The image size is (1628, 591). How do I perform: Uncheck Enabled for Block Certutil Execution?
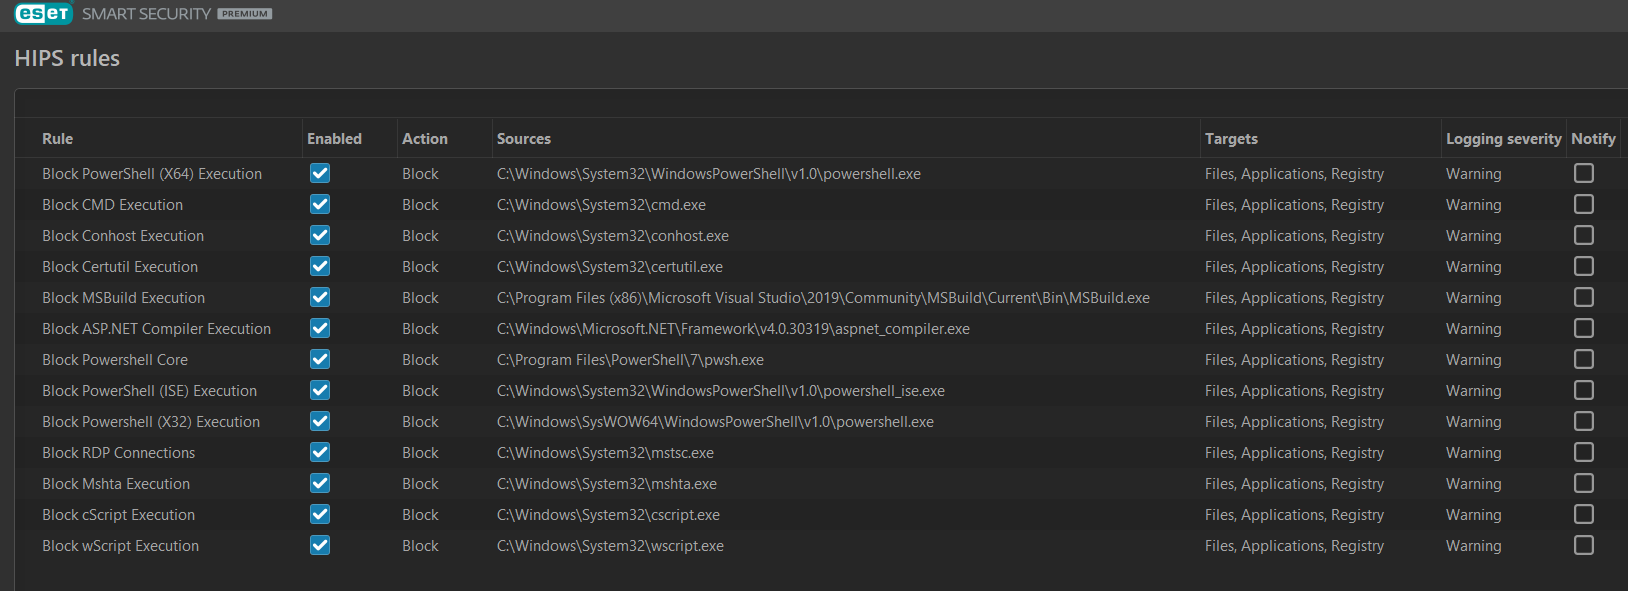tap(320, 266)
